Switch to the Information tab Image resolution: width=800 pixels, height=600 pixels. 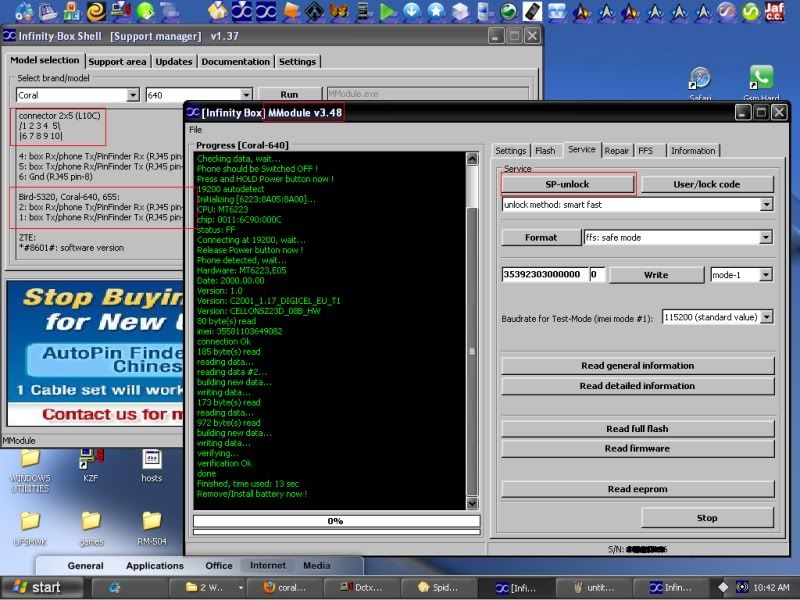pyautogui.click(x=693, y=151)
